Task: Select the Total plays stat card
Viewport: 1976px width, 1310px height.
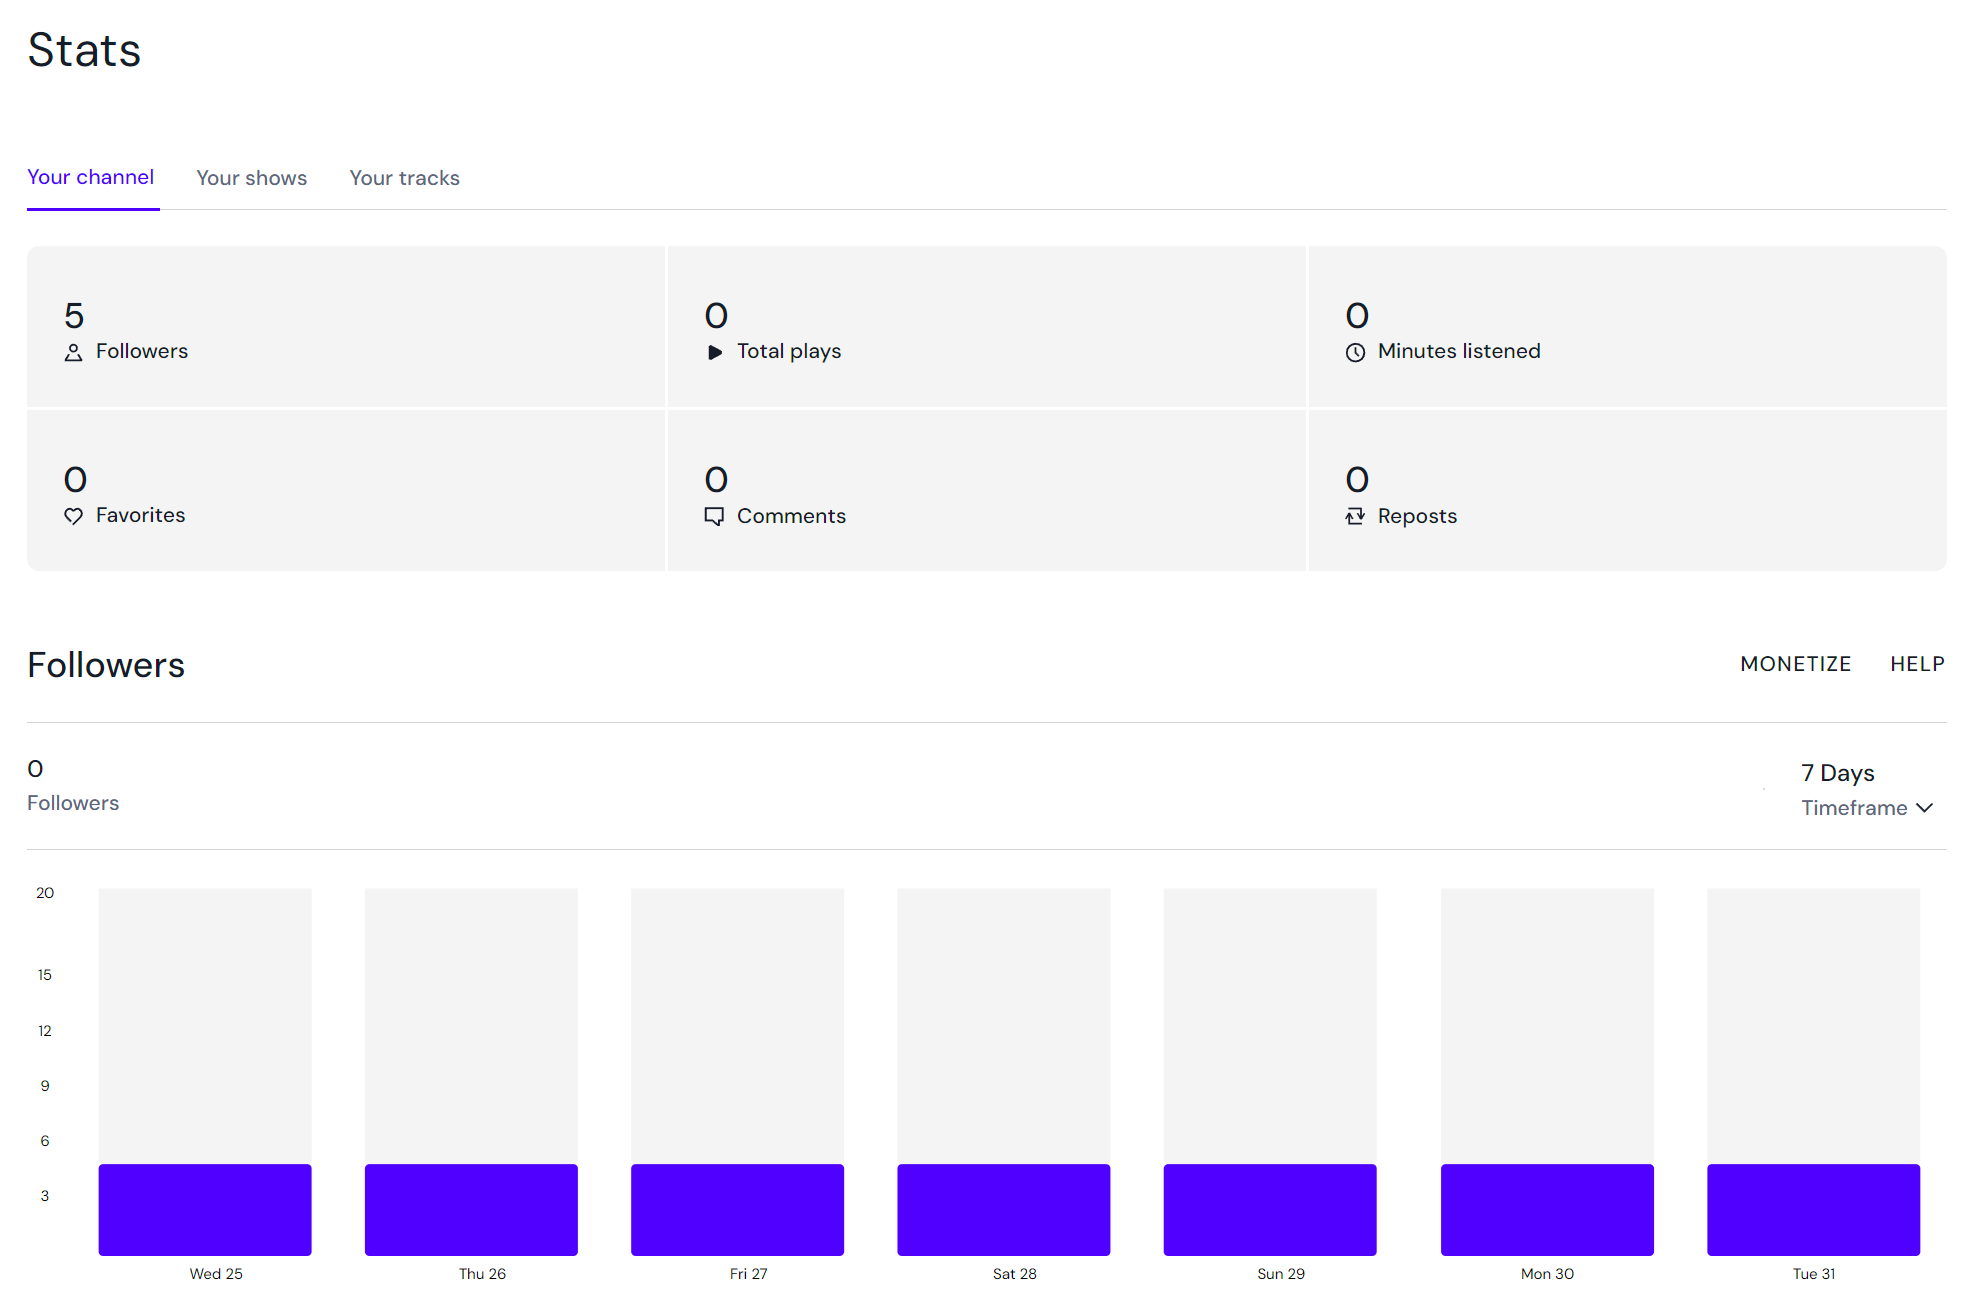Action: [986, 327]
